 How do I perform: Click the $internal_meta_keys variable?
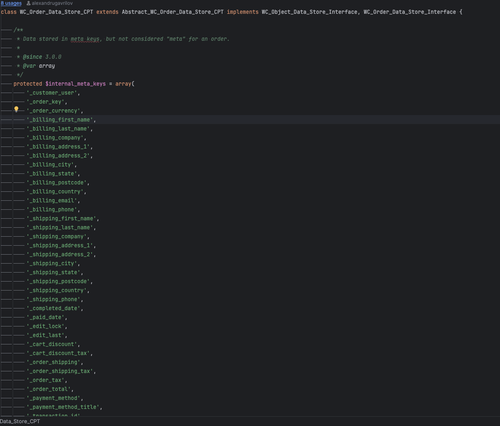click(76, 84)
